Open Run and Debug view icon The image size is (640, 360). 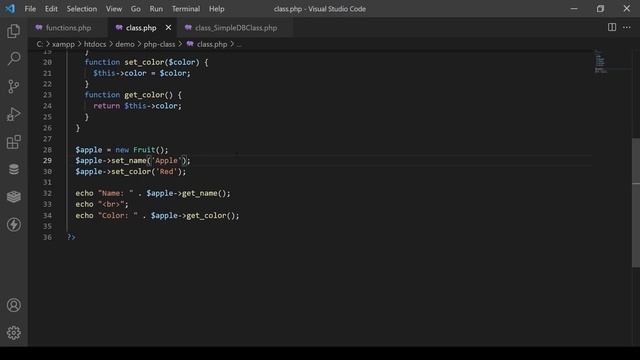point(13,114)
